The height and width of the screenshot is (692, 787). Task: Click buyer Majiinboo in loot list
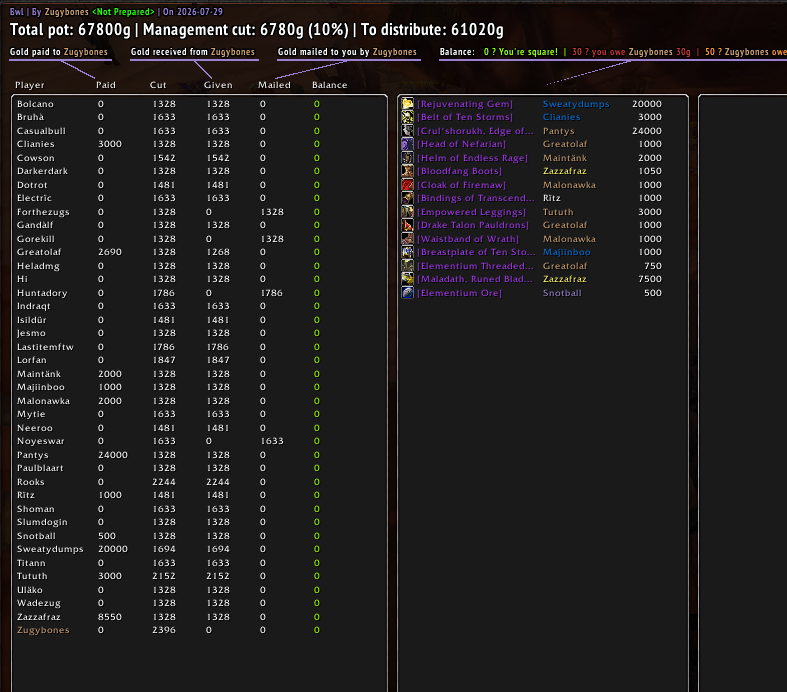click(566, 252)
